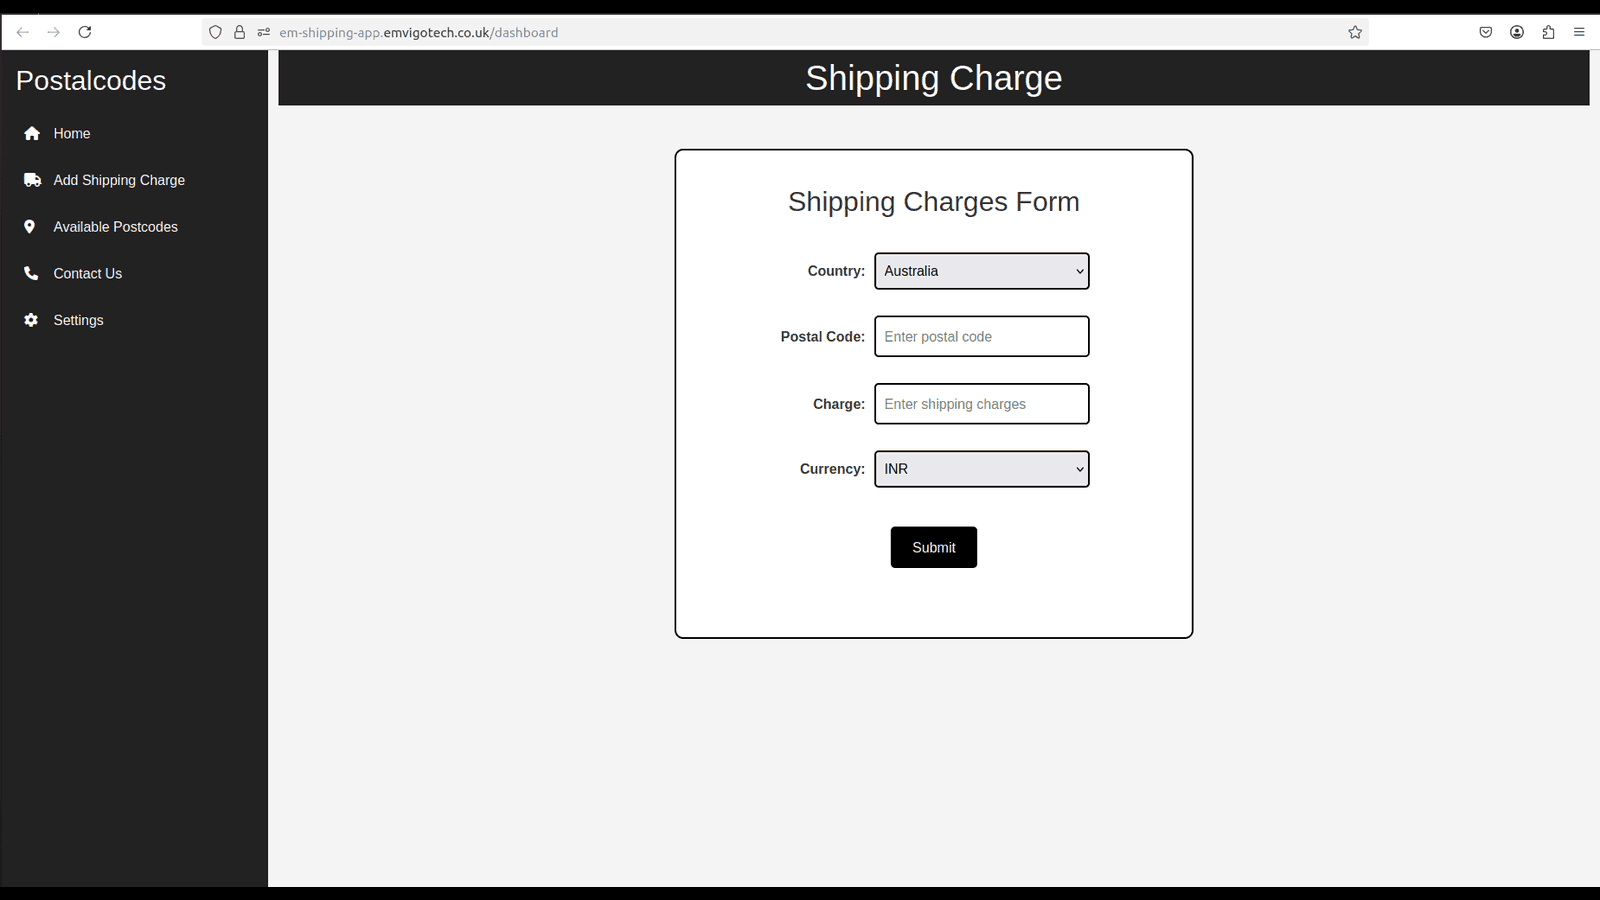This screenshot has width=1600, height=900.
Task: Click the Enter postal code field
Action: click(981, 336)
